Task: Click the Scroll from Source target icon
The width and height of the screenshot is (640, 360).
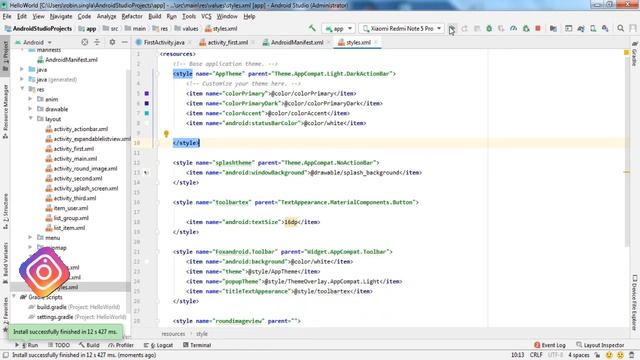Action: coord(84,42)
